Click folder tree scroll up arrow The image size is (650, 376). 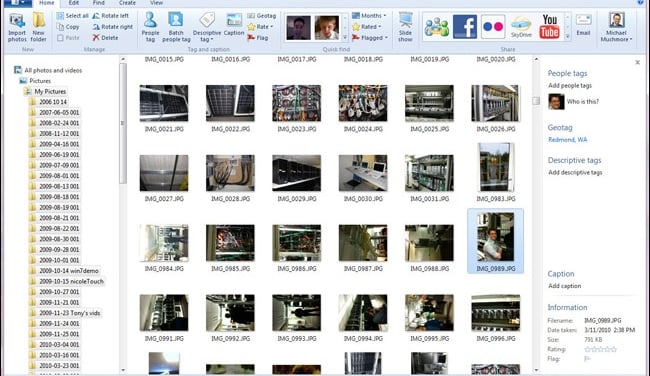[x=123, y=59]
